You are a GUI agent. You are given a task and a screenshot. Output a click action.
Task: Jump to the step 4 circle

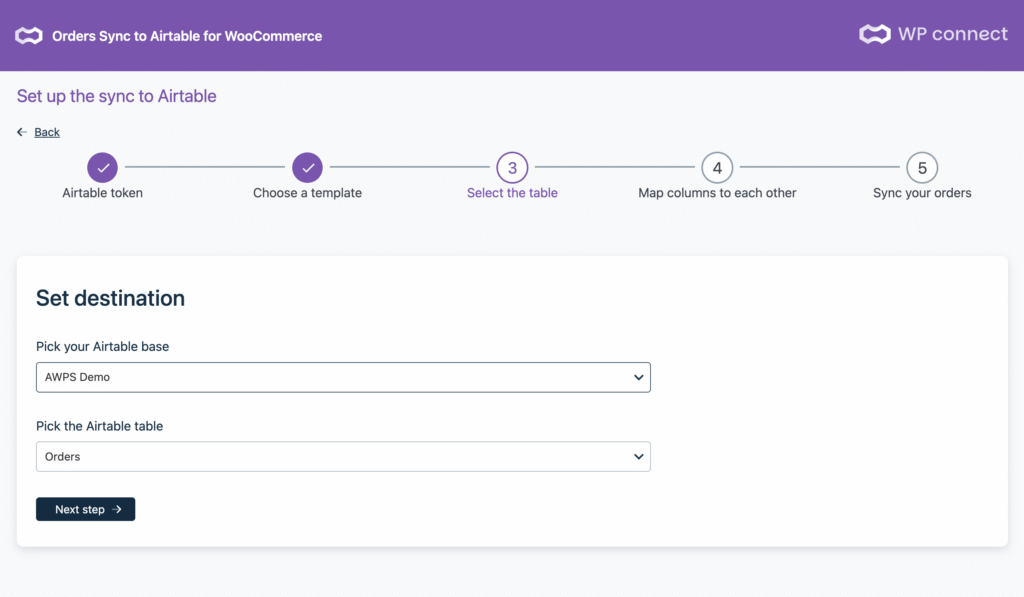click(717, 168)
